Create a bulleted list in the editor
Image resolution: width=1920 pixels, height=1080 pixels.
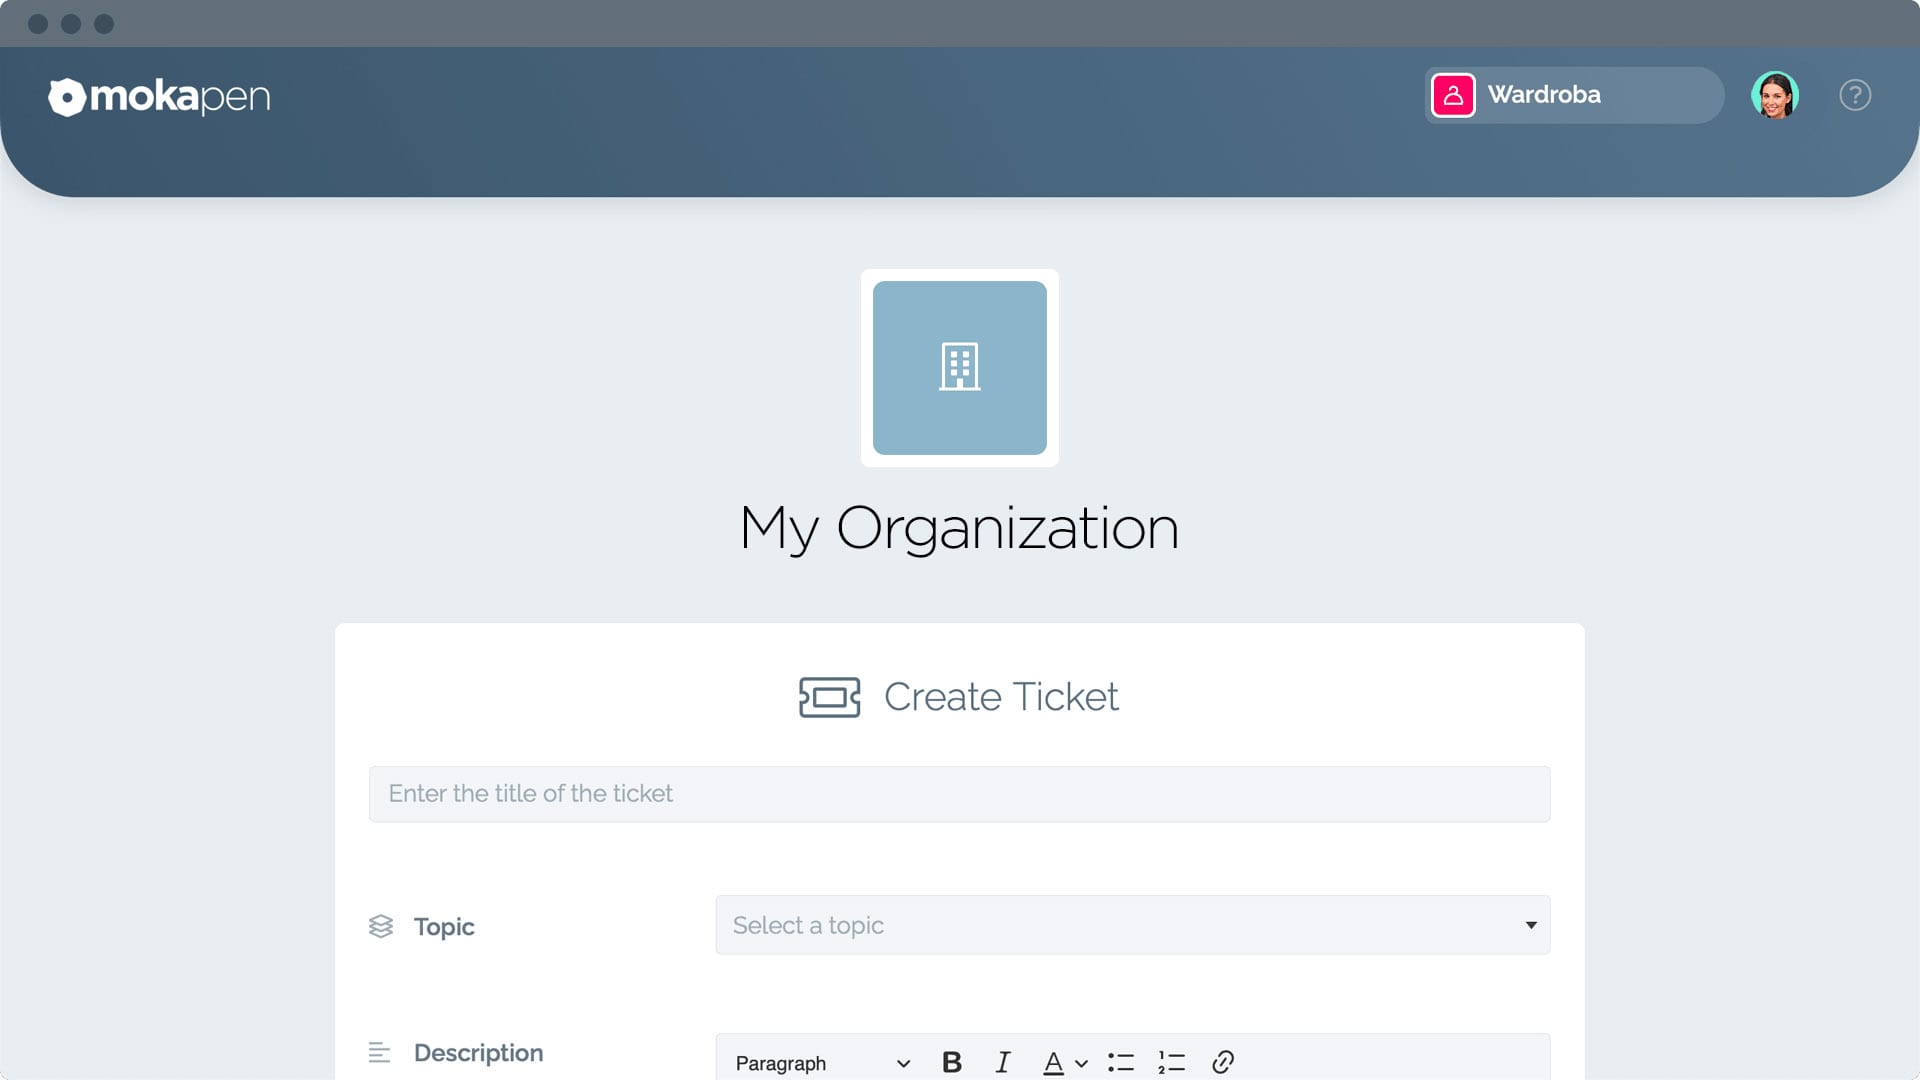click(x=1121, y=1062)
